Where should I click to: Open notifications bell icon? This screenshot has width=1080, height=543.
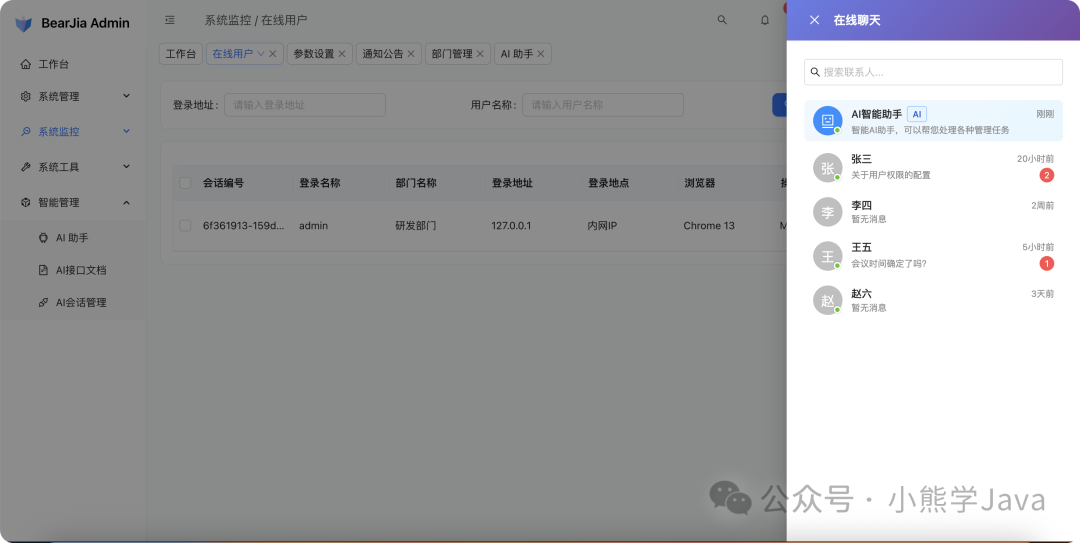point(765,20)
